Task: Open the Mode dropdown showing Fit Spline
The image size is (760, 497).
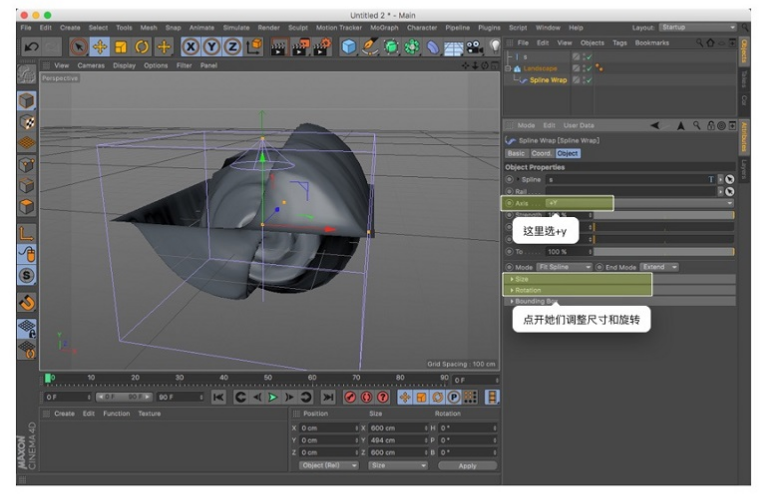Action: click(564, 267)
